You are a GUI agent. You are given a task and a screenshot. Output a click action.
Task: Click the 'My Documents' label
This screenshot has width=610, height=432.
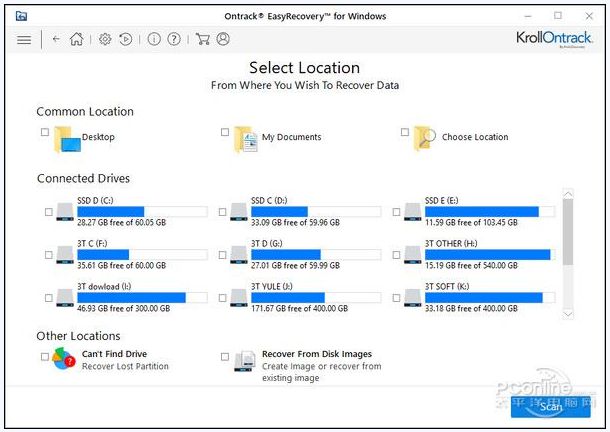(292, 137)
